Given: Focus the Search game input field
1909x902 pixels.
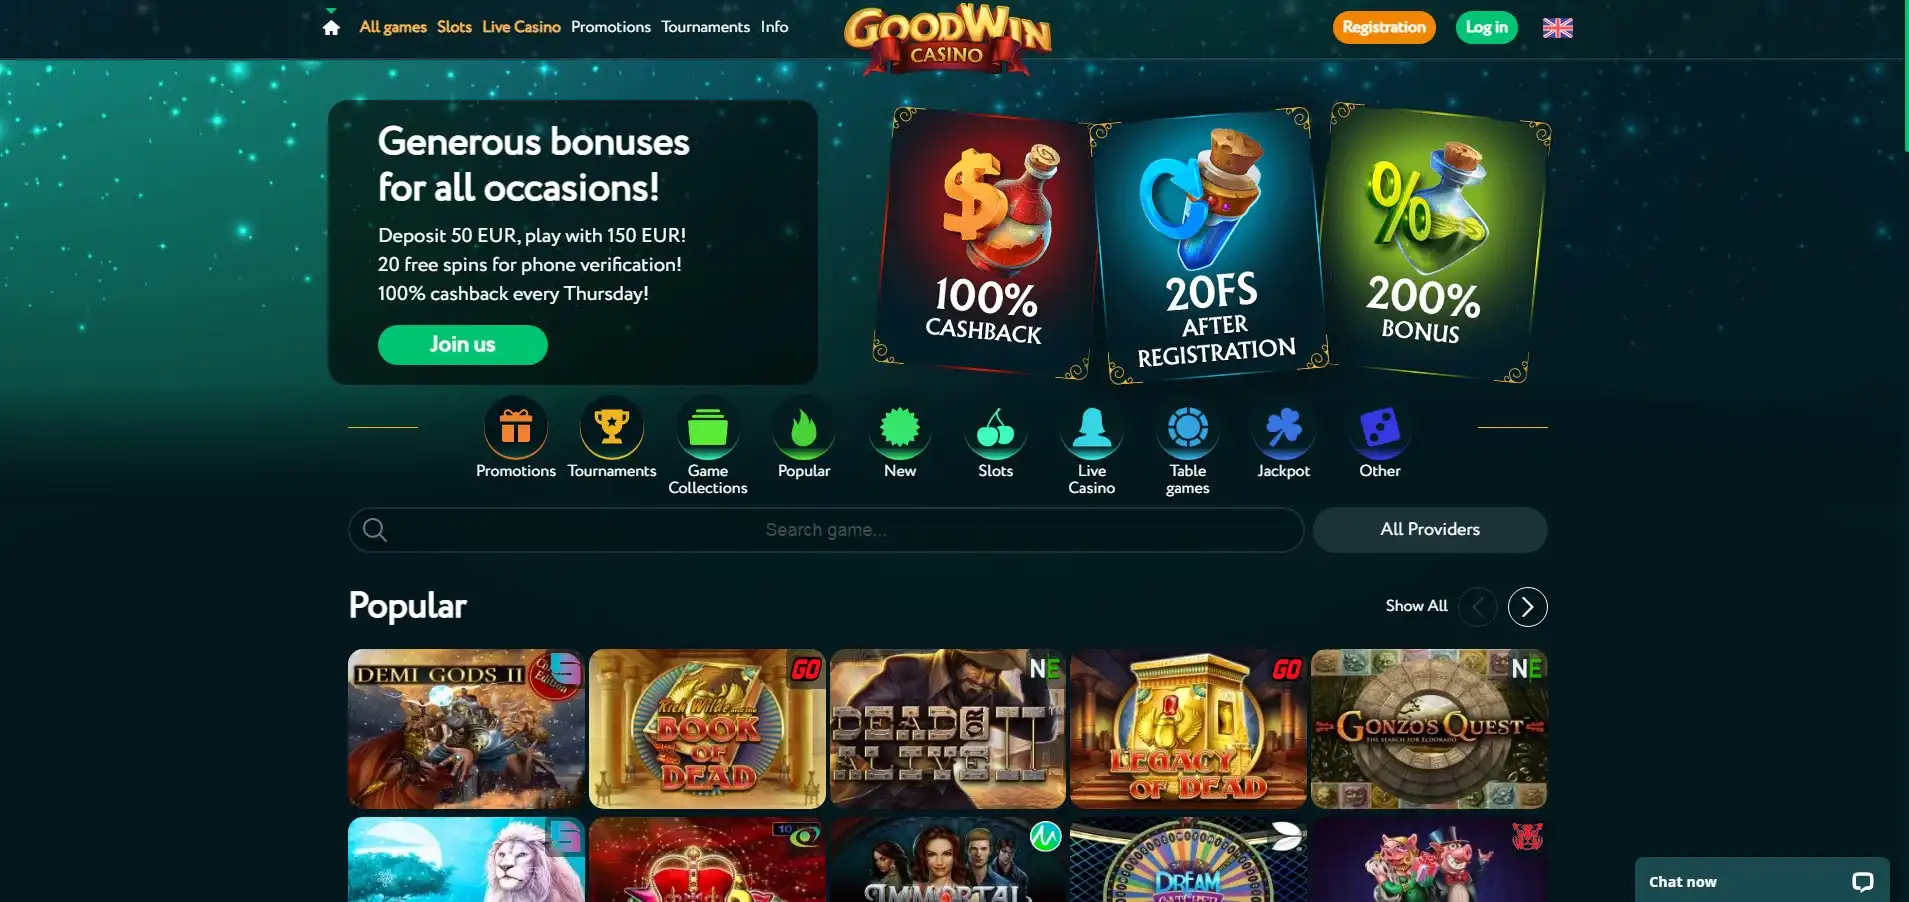Looking at the screenshot, I should click(826, 530).
